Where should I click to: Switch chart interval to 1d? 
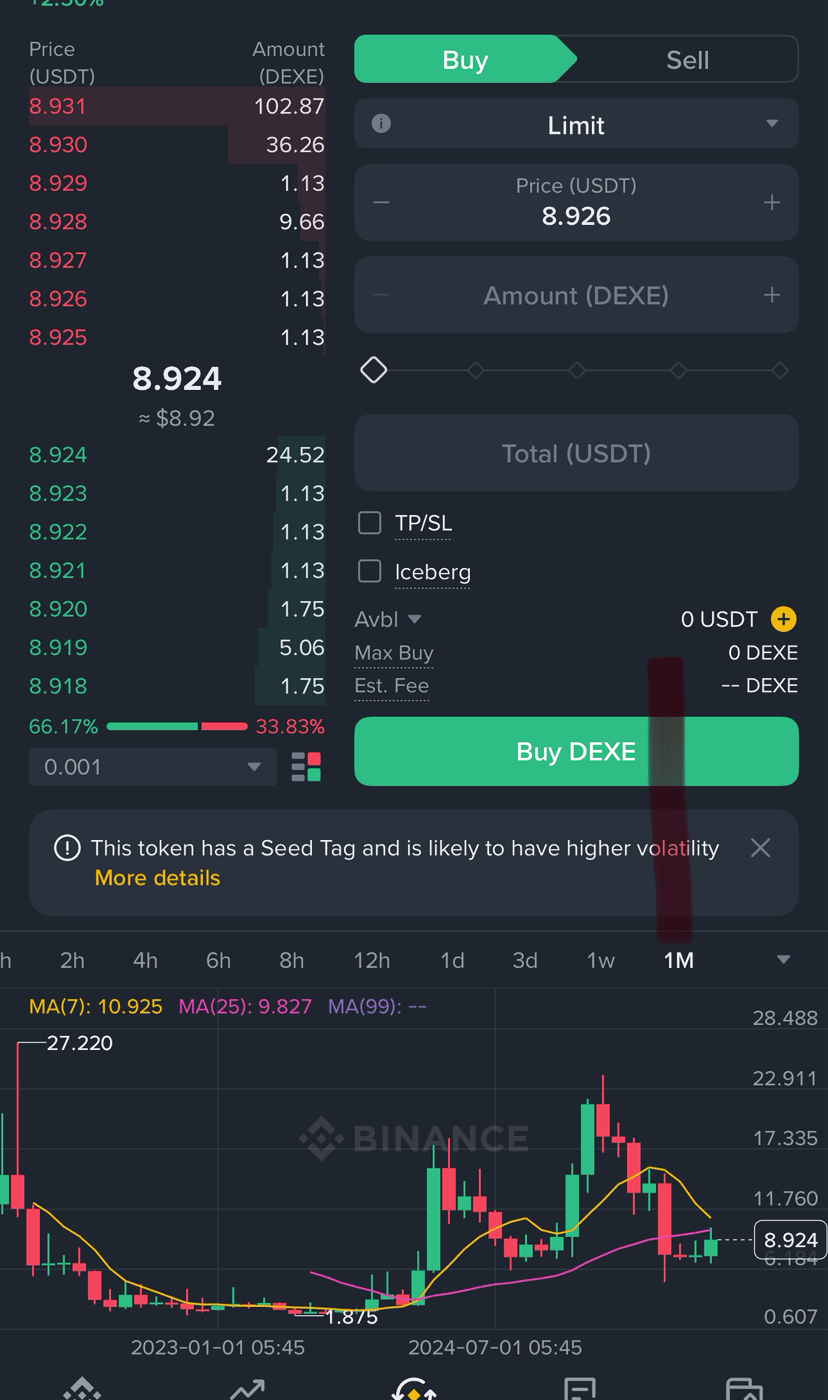point(452,960)
